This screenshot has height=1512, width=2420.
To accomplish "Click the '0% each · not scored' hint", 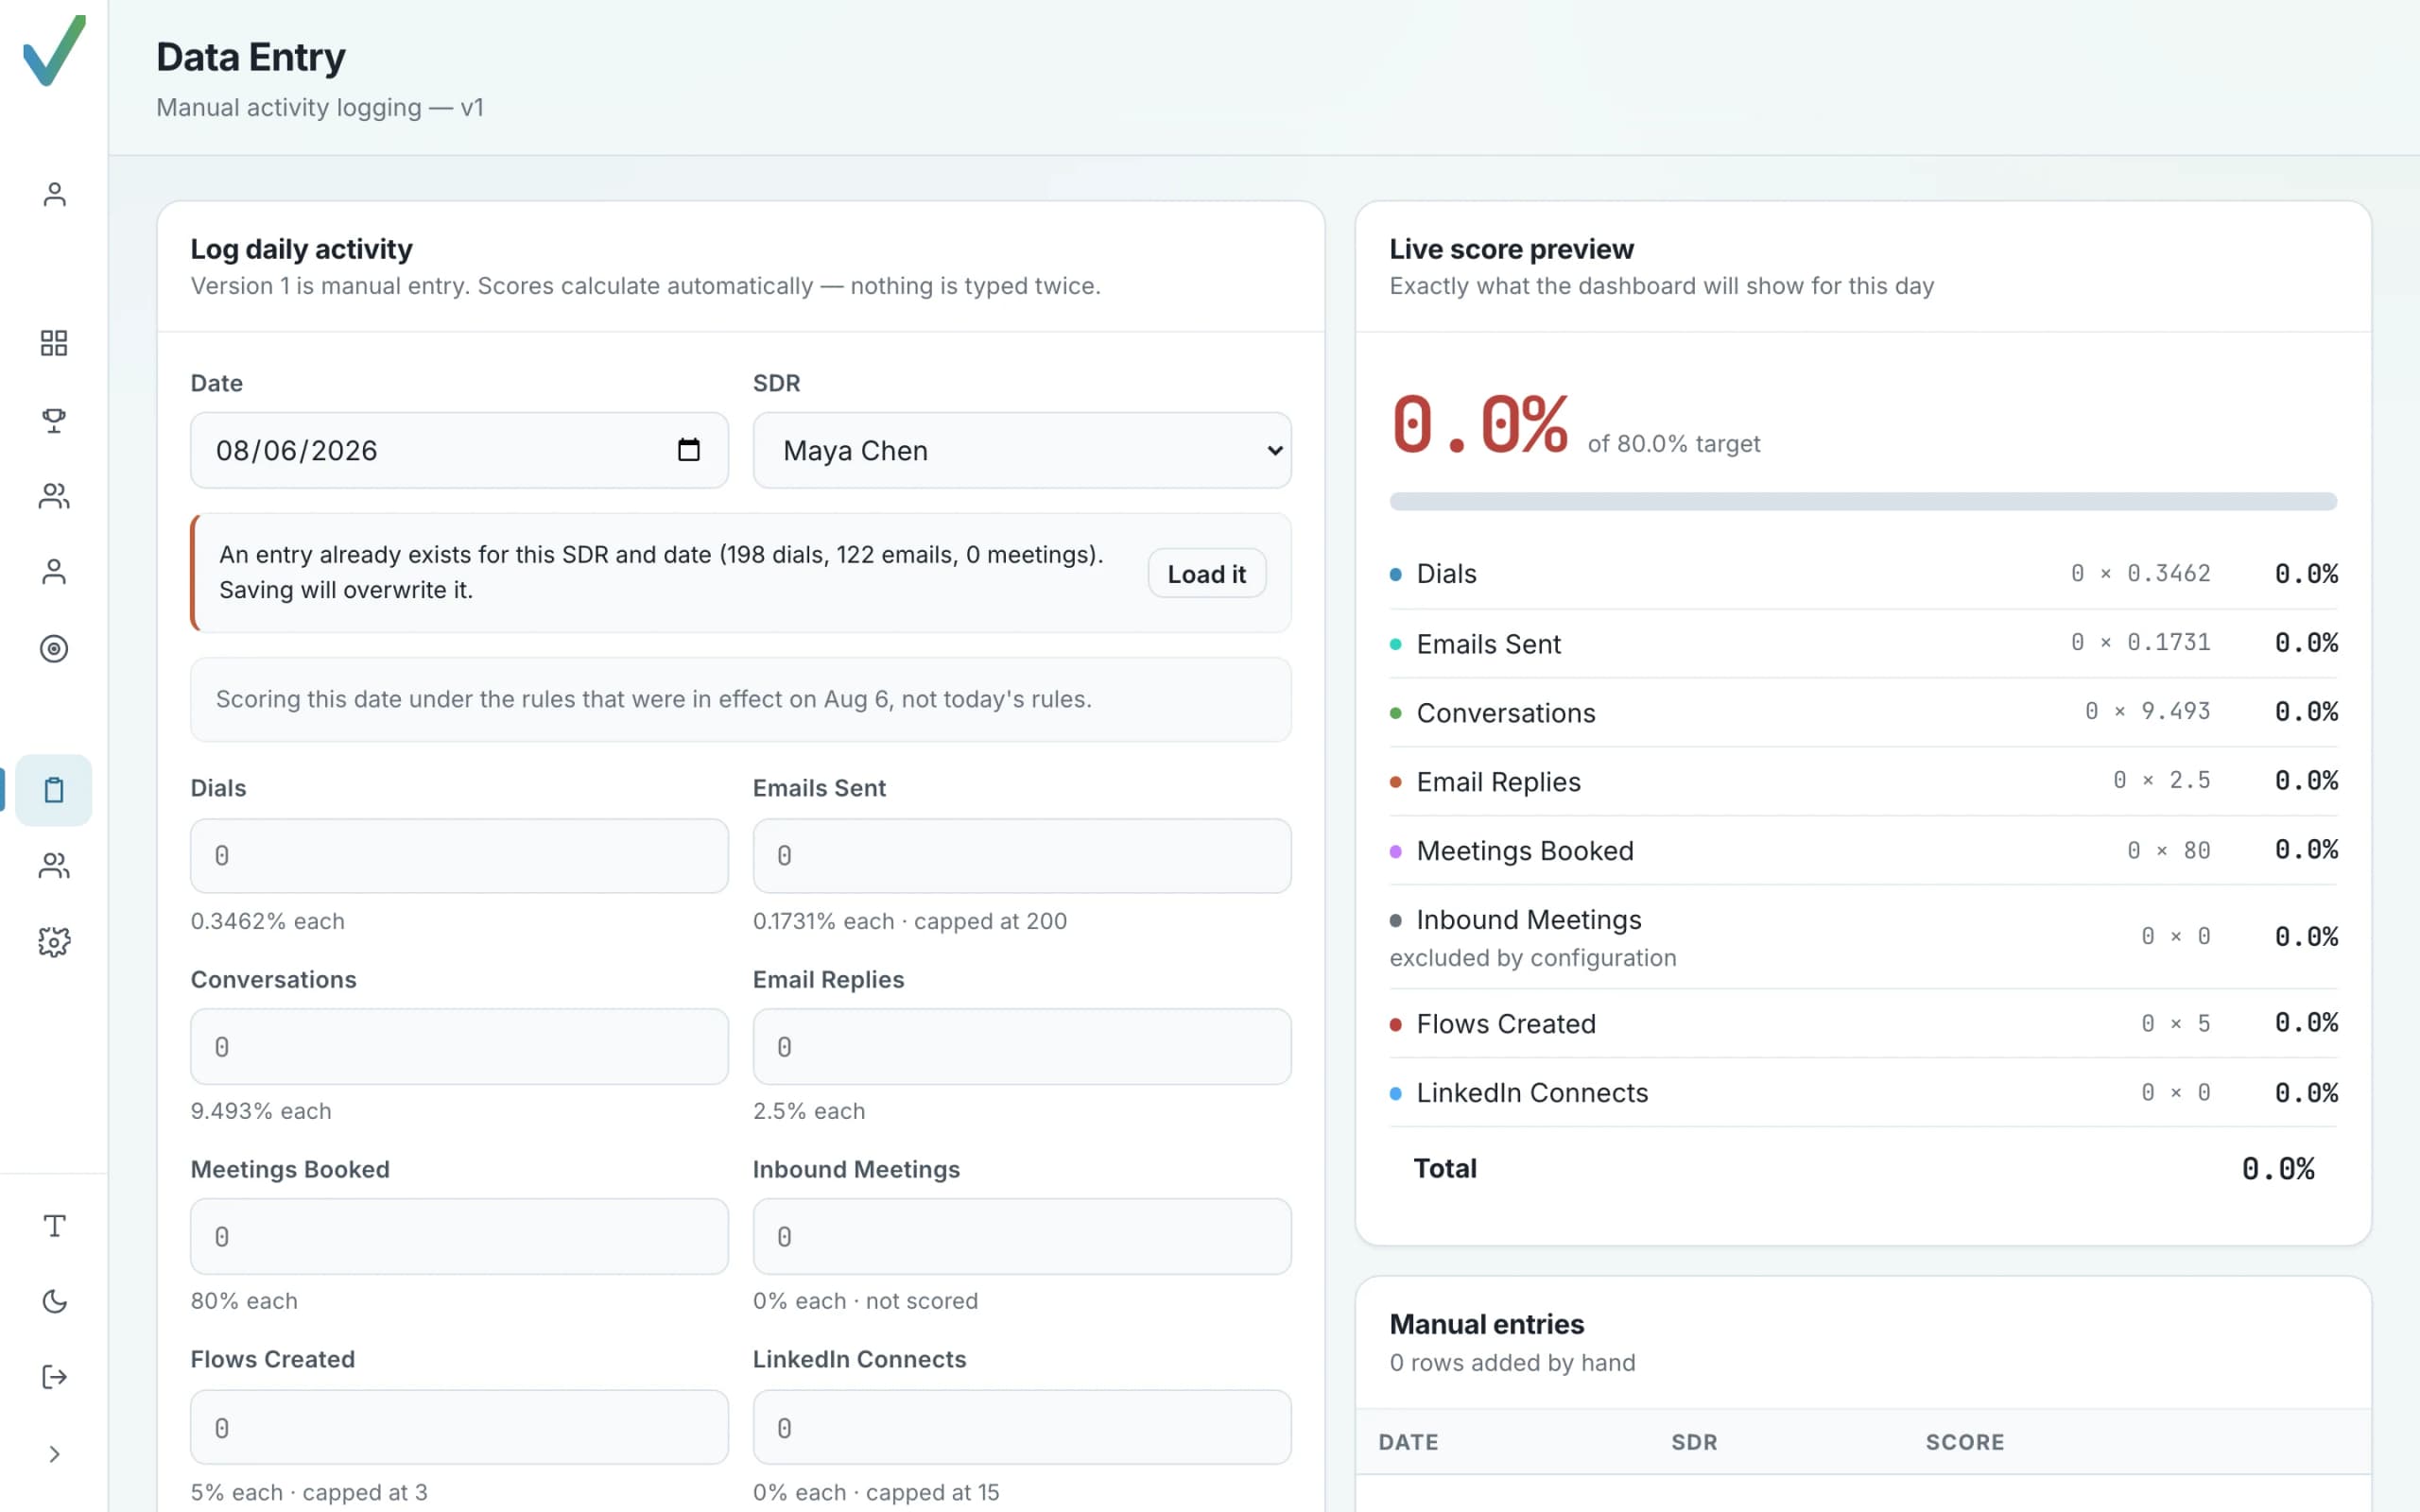I will tap(865, 1301).
